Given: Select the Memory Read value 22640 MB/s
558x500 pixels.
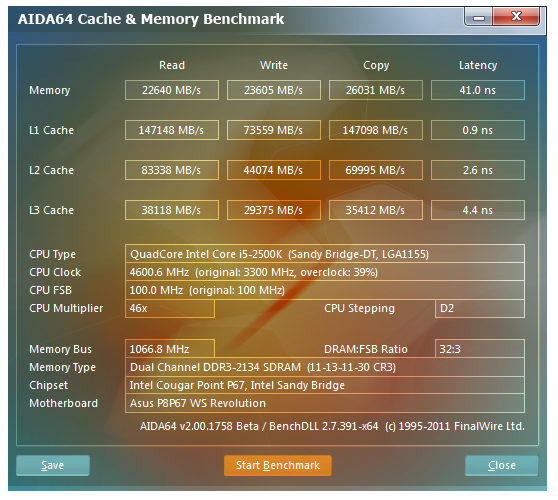Looking at the screenshot, I should click(x=172, y=90).
